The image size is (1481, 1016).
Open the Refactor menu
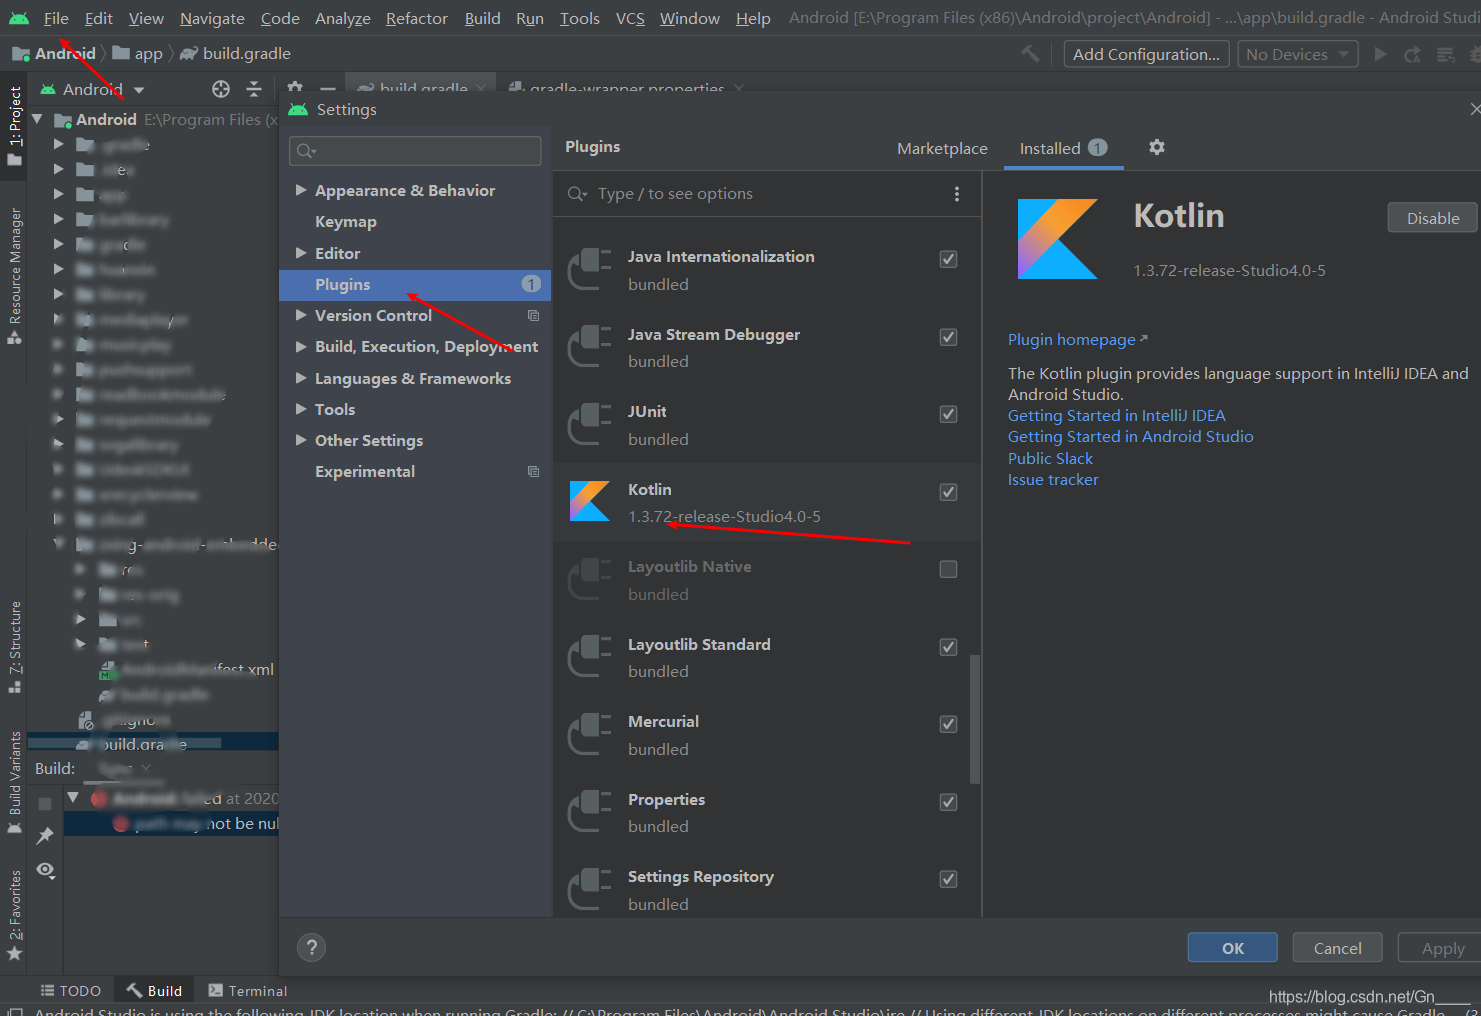coord(416,18)
